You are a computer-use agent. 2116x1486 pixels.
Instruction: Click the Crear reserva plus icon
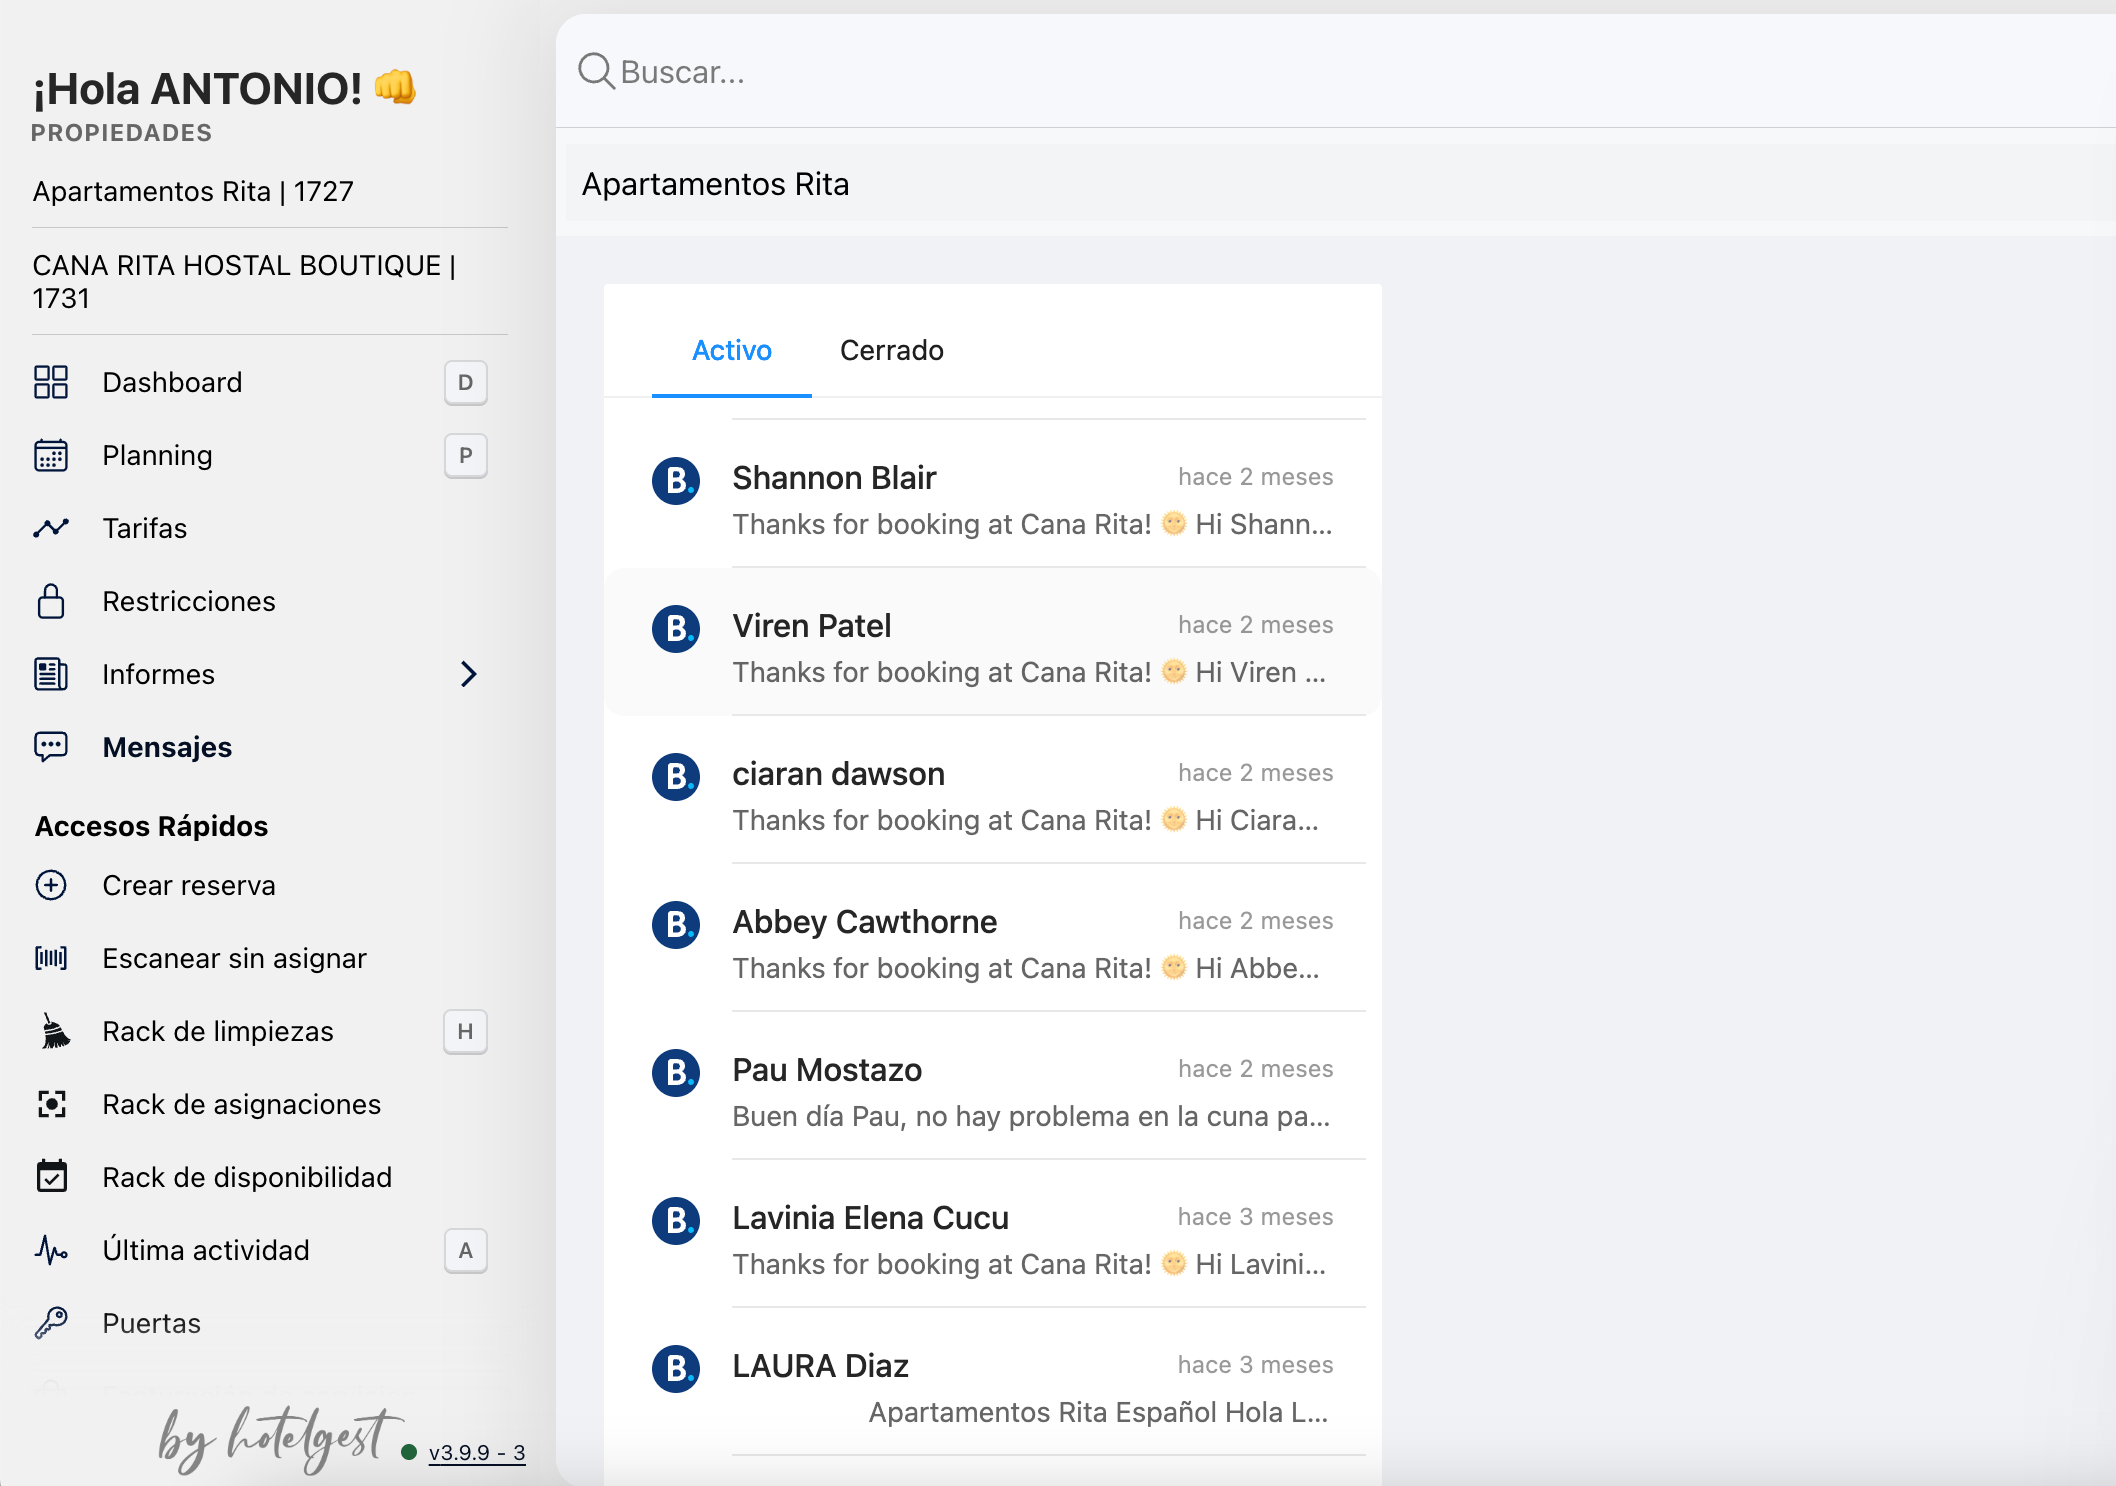[x=51, y=885]
